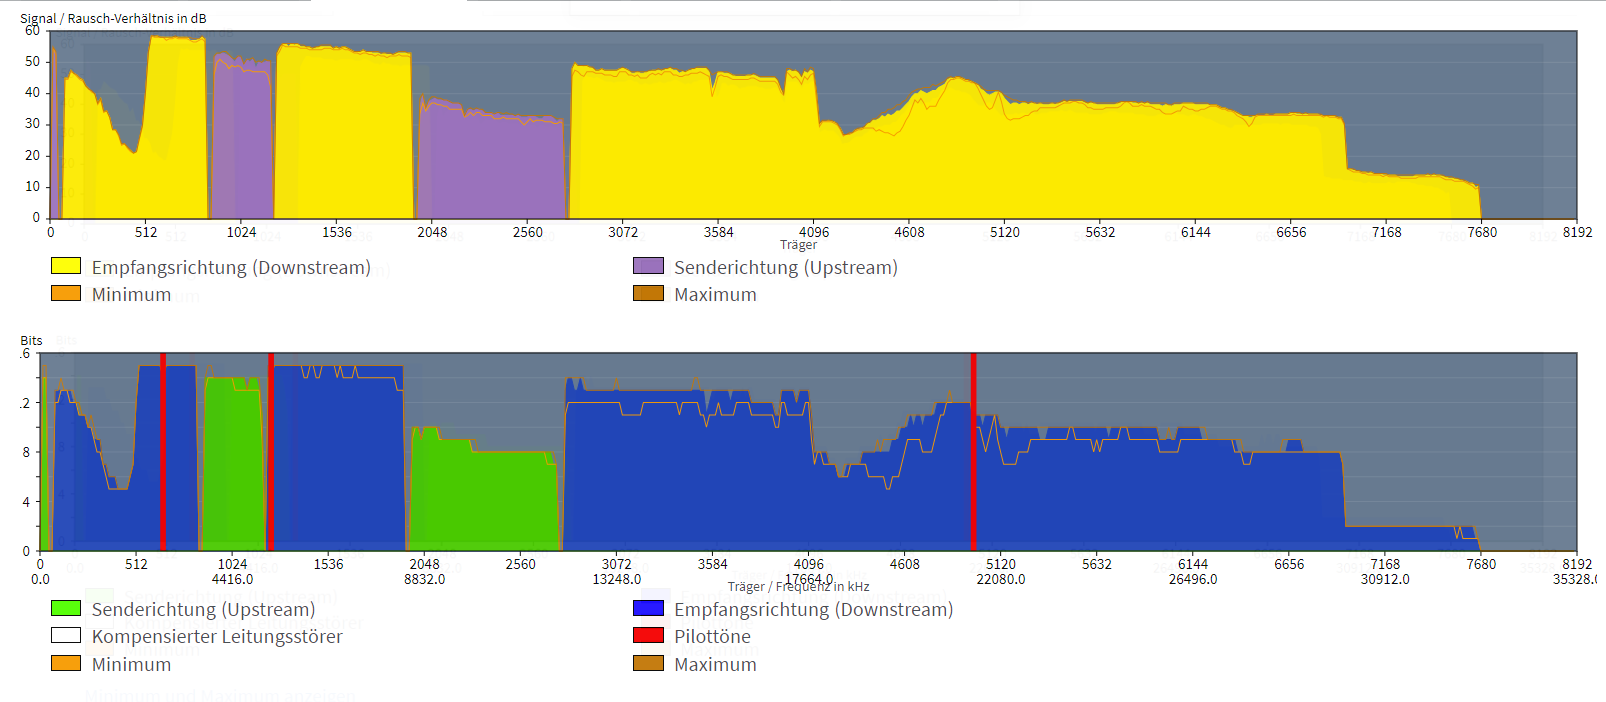Click blue Downstream swatch in Bits chart legend
This screenshot has width=1606, height=702.
(648, 608)
